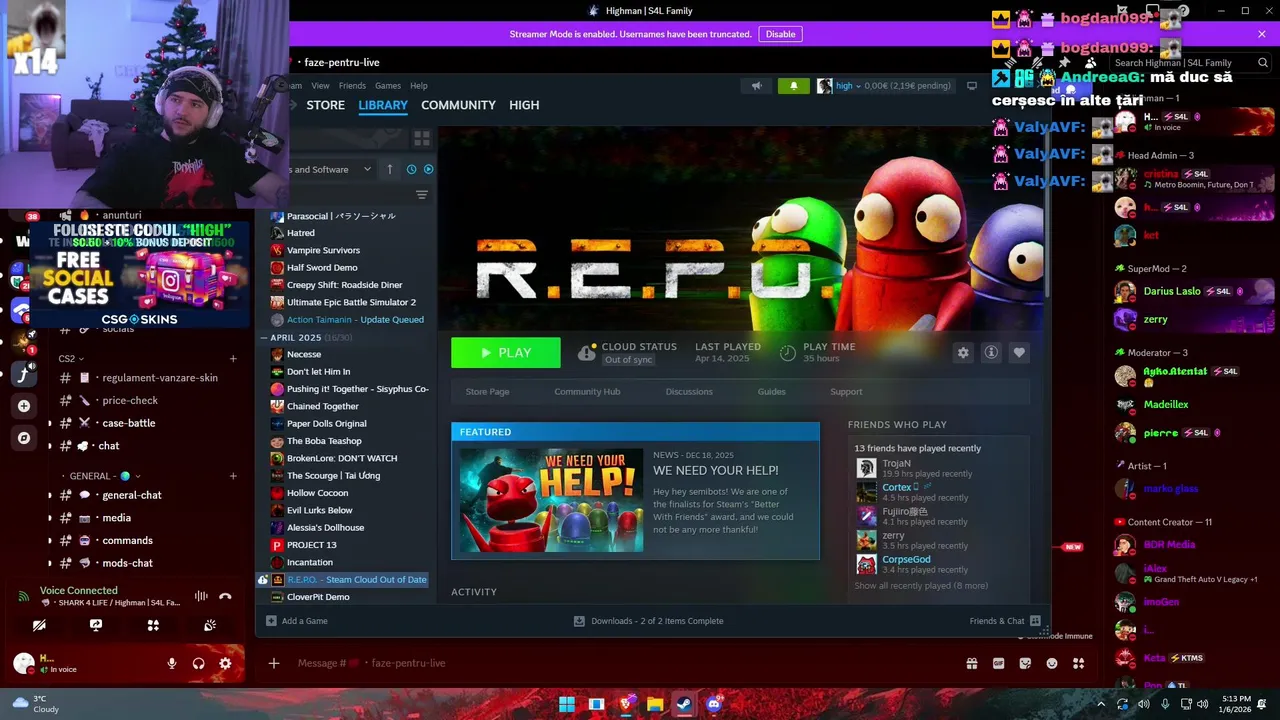
Task: Focus Discord message input field
Action: click(620, 663)
